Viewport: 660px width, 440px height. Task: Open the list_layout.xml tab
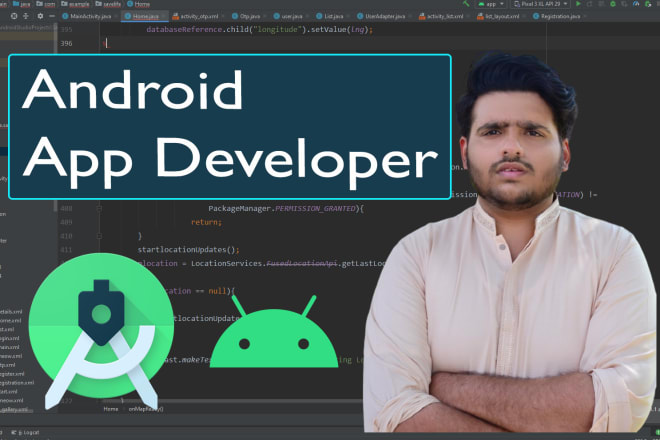498,16
